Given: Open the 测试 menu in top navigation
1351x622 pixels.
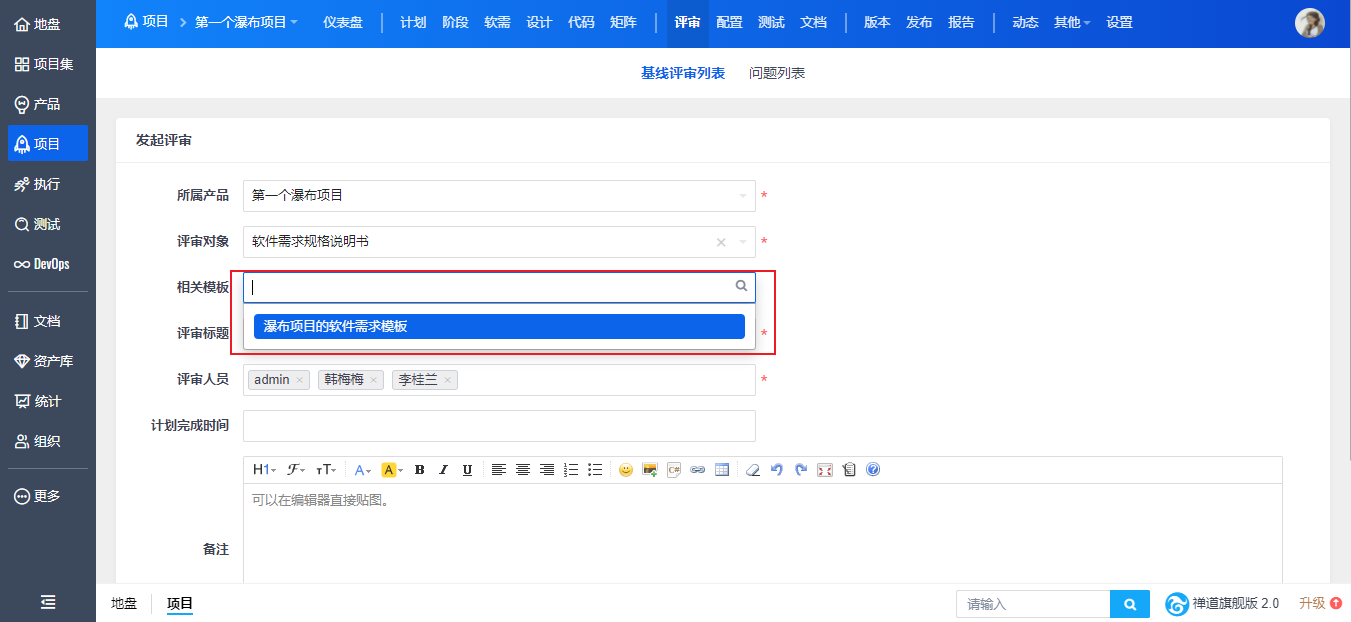Looking at the screenshot, I should pyautogui.click(x=771, y=22).
